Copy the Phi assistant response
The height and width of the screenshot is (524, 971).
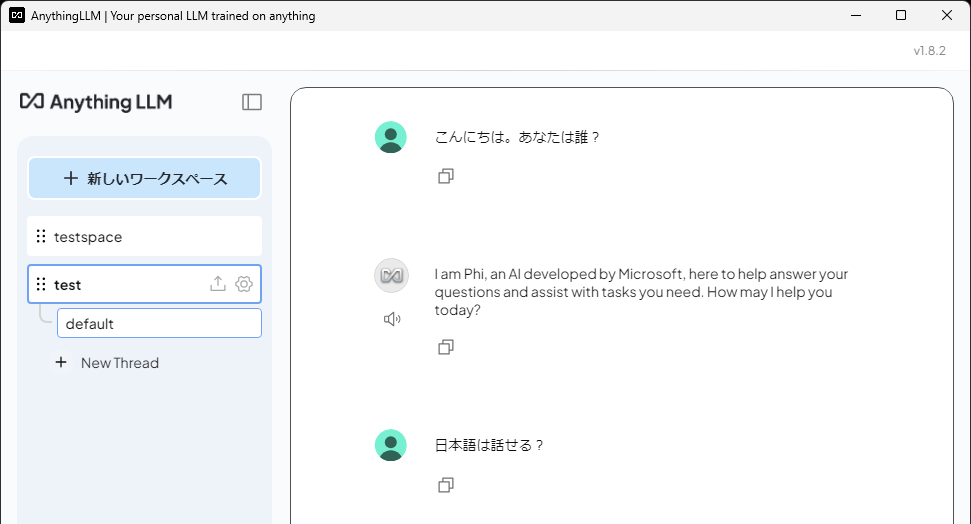tap(446, 347)
